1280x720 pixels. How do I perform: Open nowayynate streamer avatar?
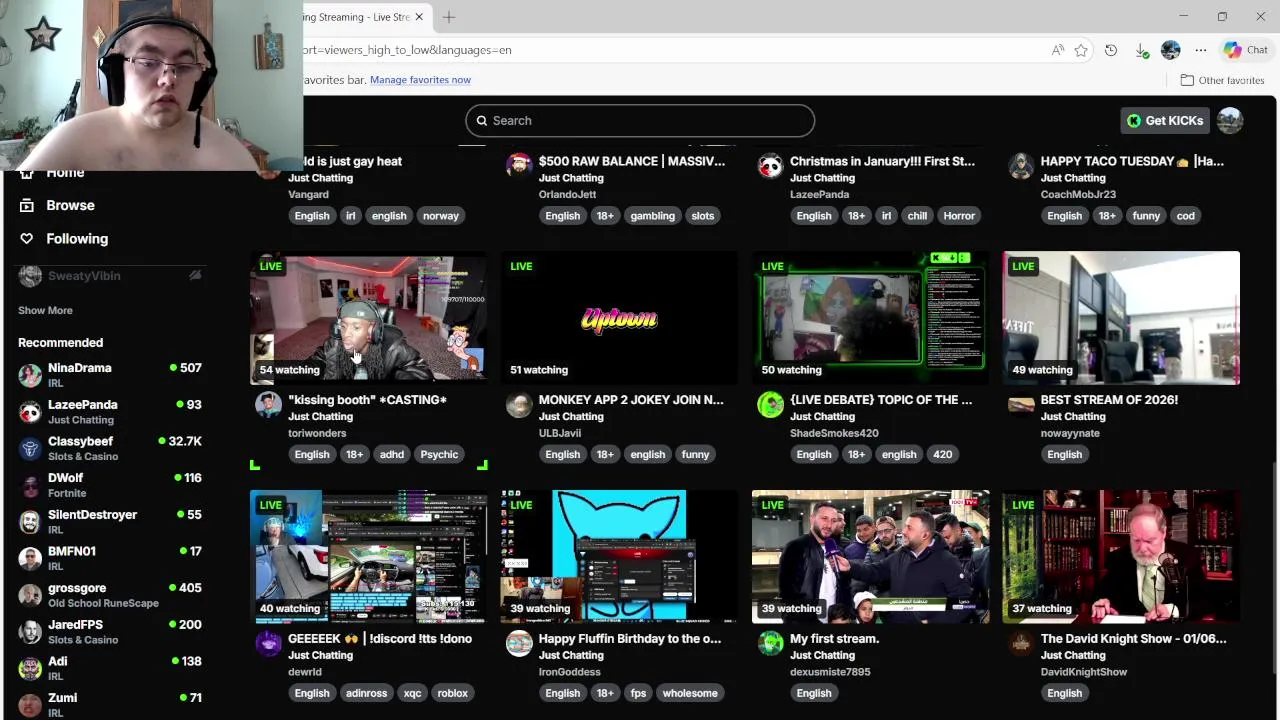[x=1021, y=404]
